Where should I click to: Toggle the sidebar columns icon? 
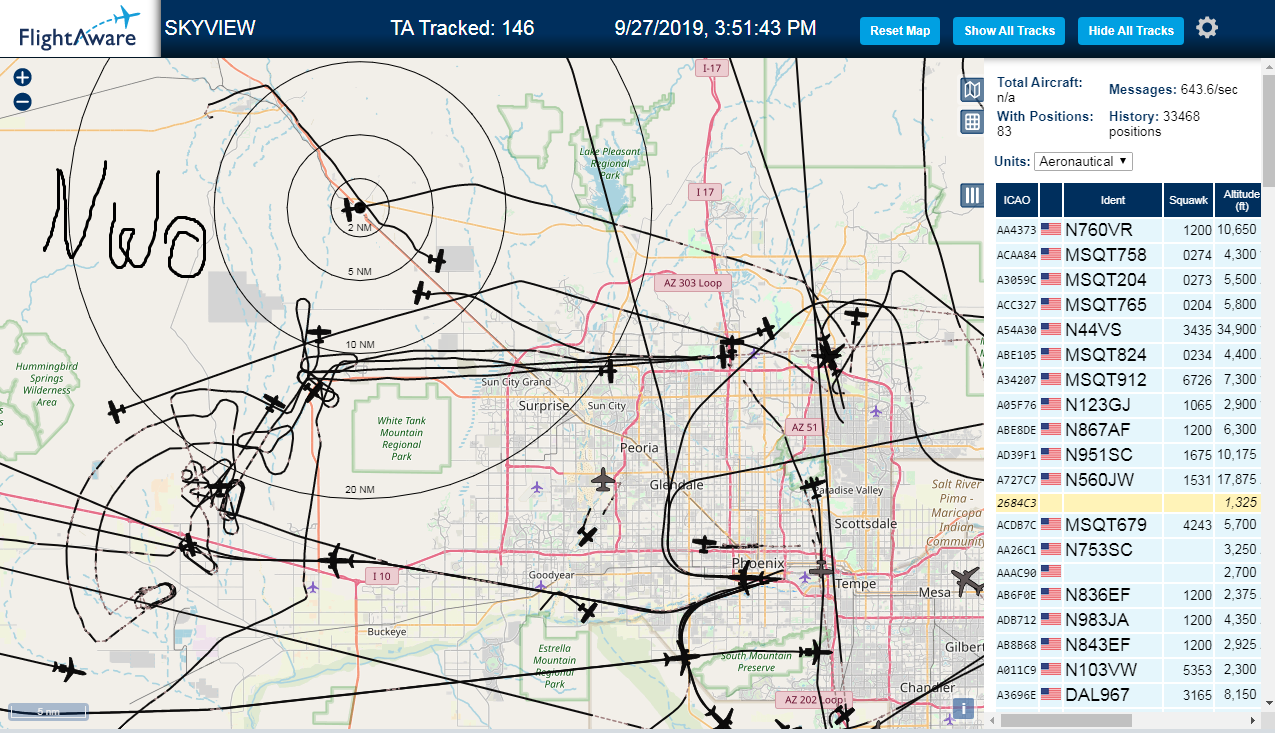tap(971, 195)
